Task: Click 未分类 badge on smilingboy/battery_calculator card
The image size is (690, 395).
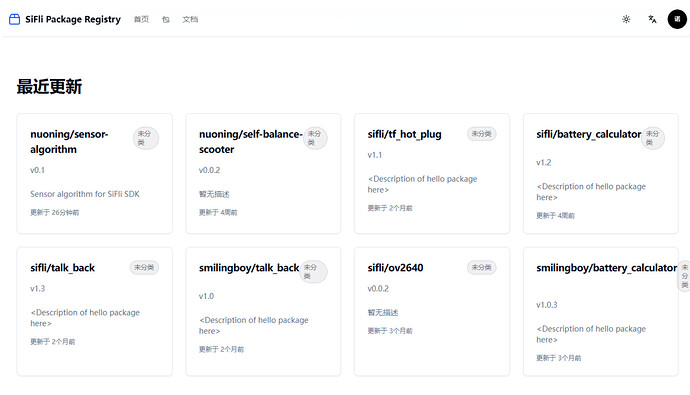Action: [x=684, y=276]
